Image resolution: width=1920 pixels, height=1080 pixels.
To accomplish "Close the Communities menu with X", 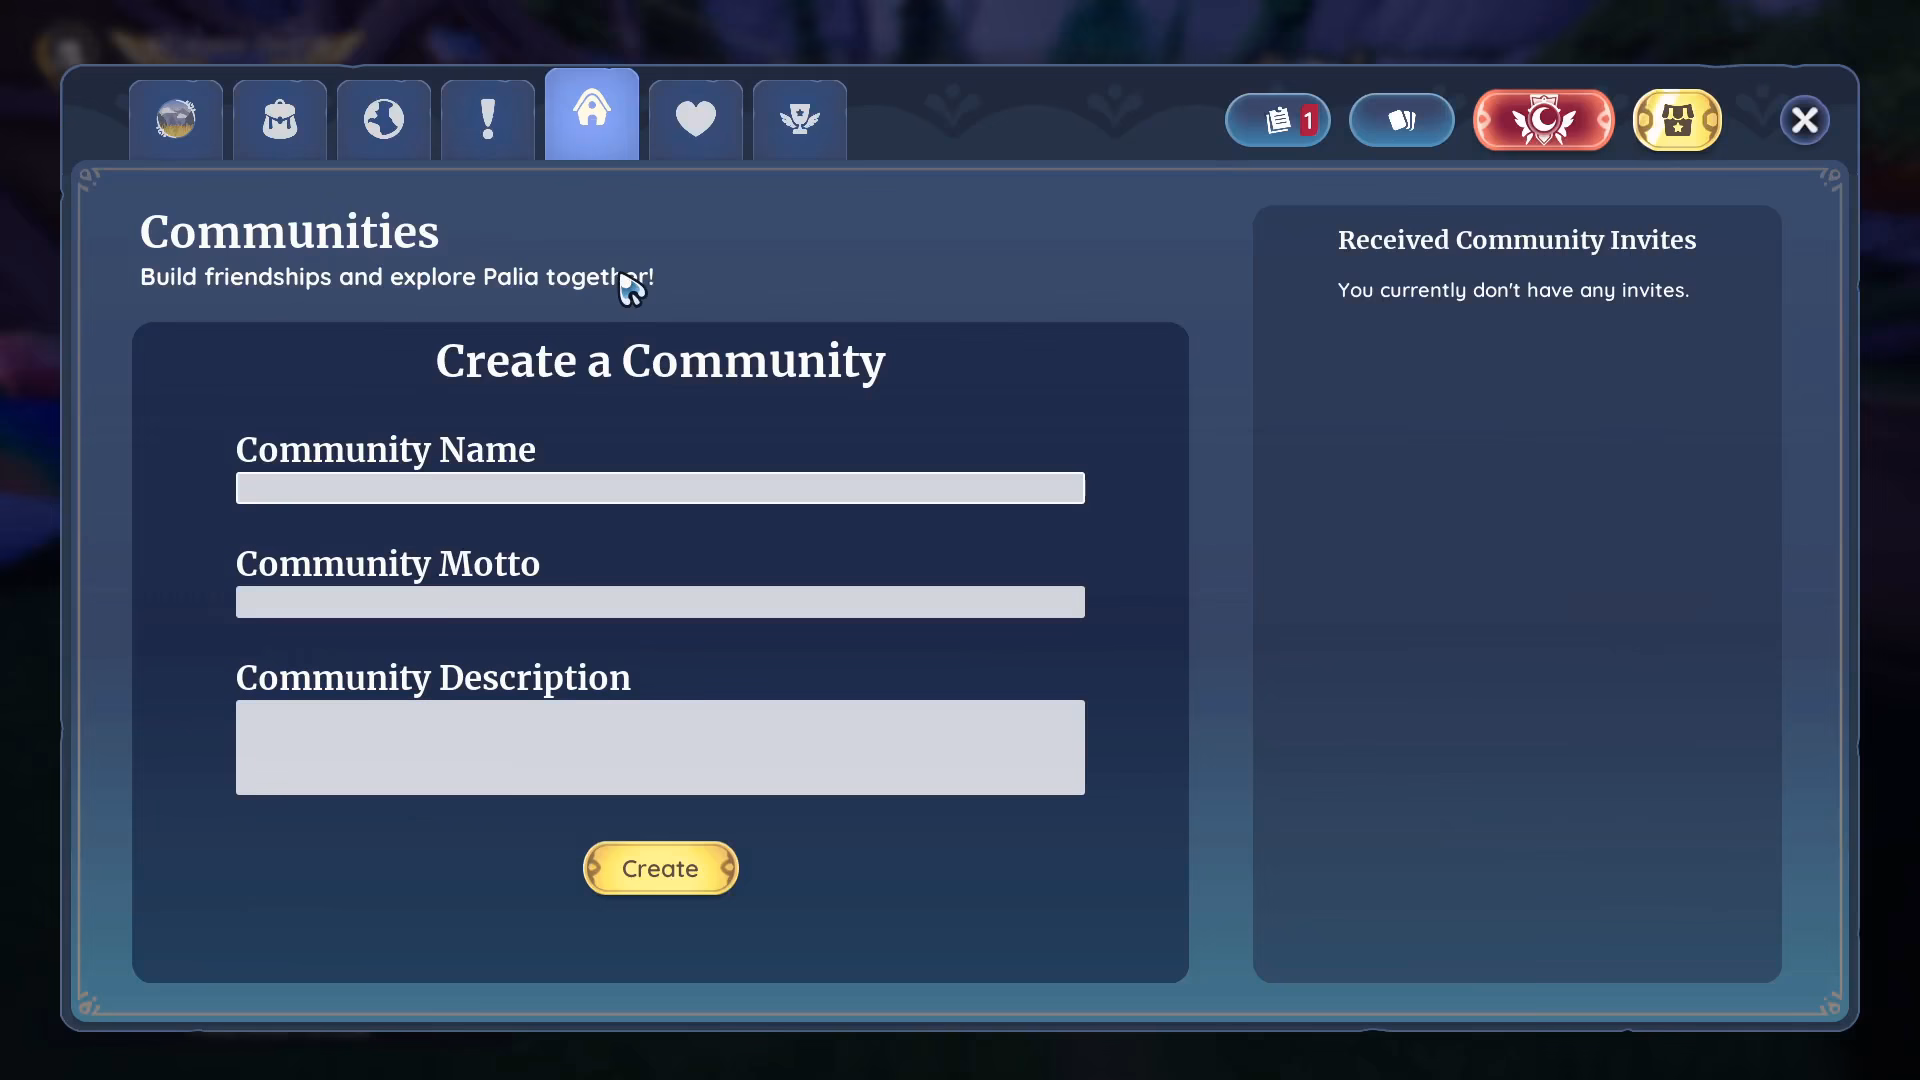I will pos(1805,120).
